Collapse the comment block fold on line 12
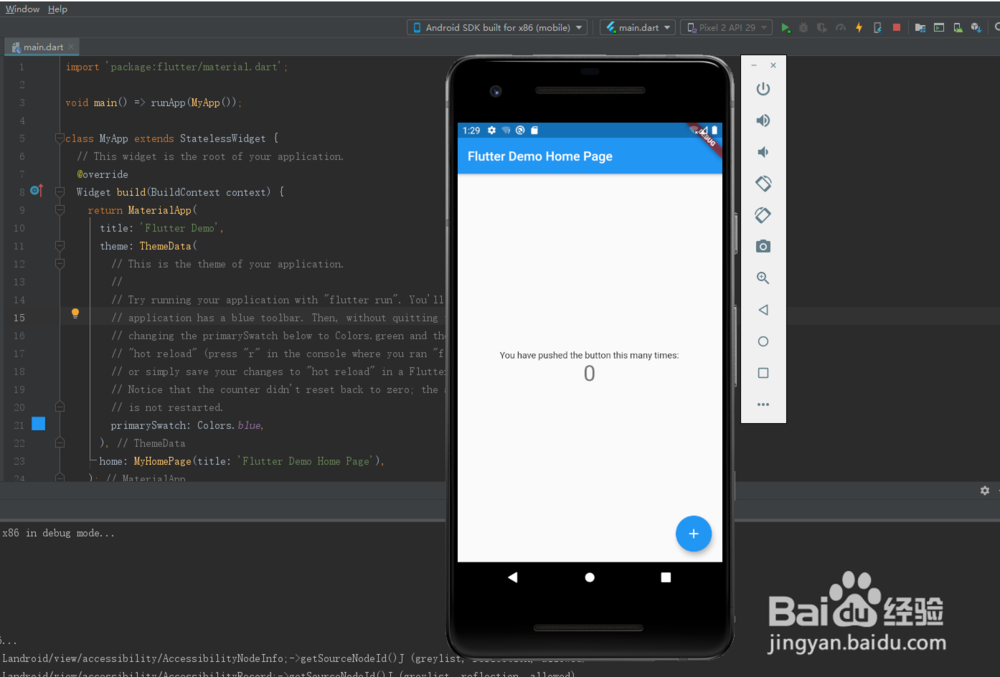 pos(59,263)
